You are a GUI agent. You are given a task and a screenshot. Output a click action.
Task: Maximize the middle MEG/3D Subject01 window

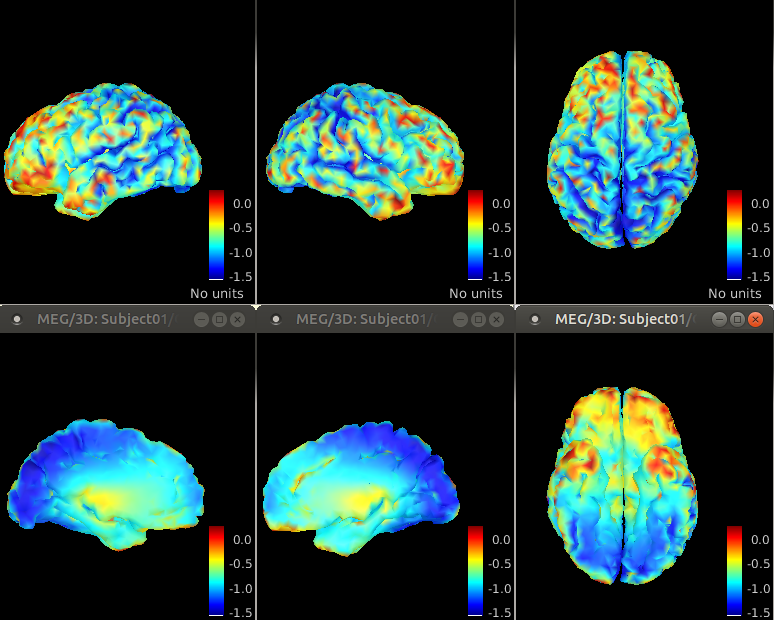pos(478,319)
